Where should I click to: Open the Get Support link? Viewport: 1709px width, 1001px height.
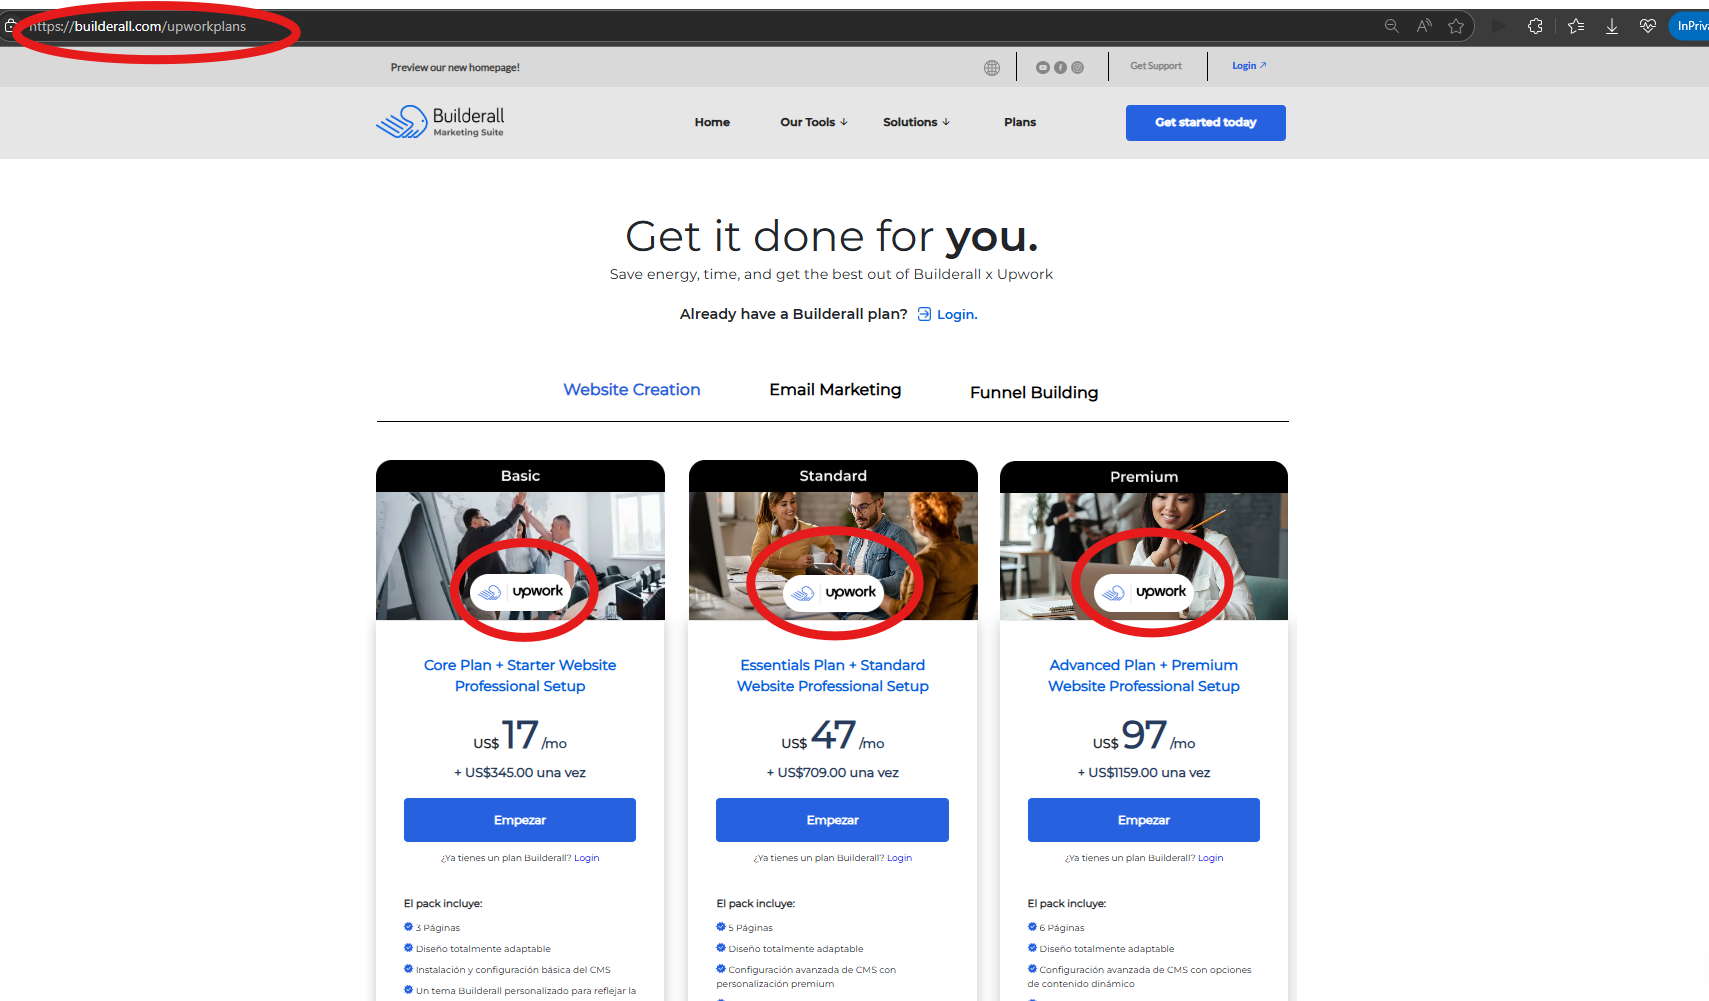tap(1156, 66)
